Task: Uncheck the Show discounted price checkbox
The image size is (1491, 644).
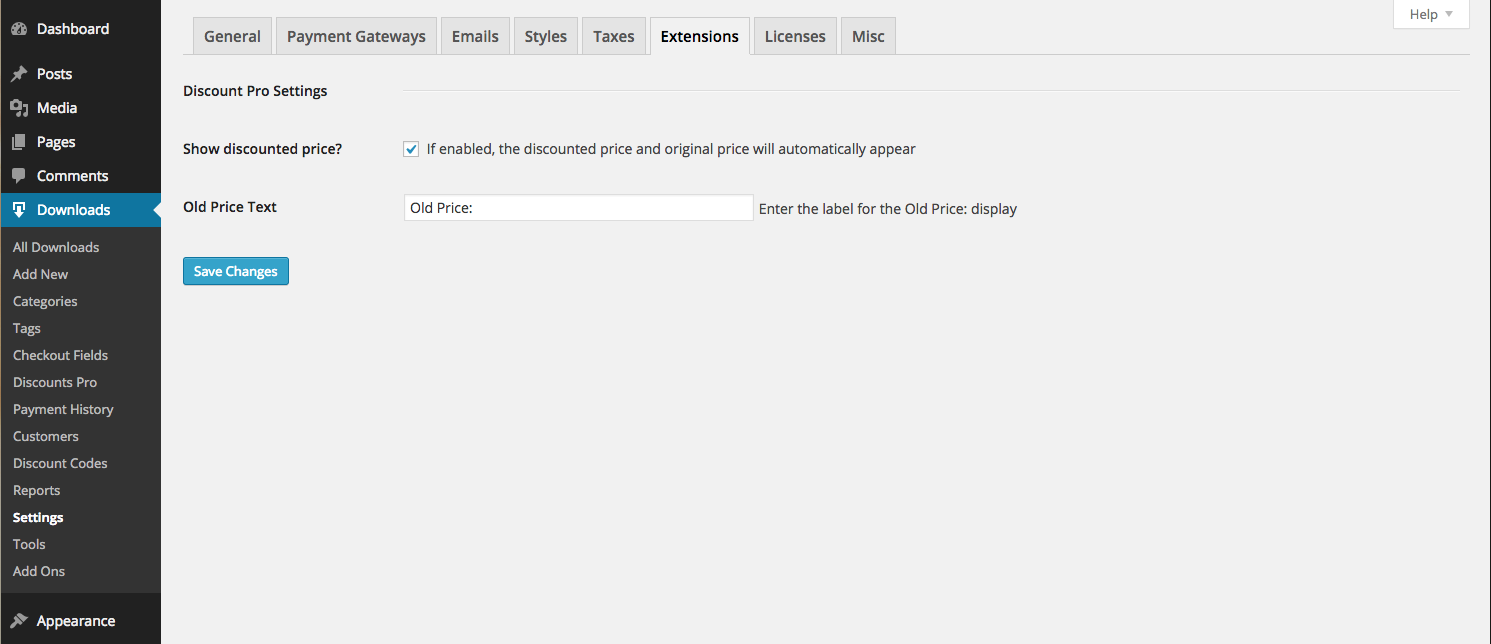Action: tap(411, 149)
